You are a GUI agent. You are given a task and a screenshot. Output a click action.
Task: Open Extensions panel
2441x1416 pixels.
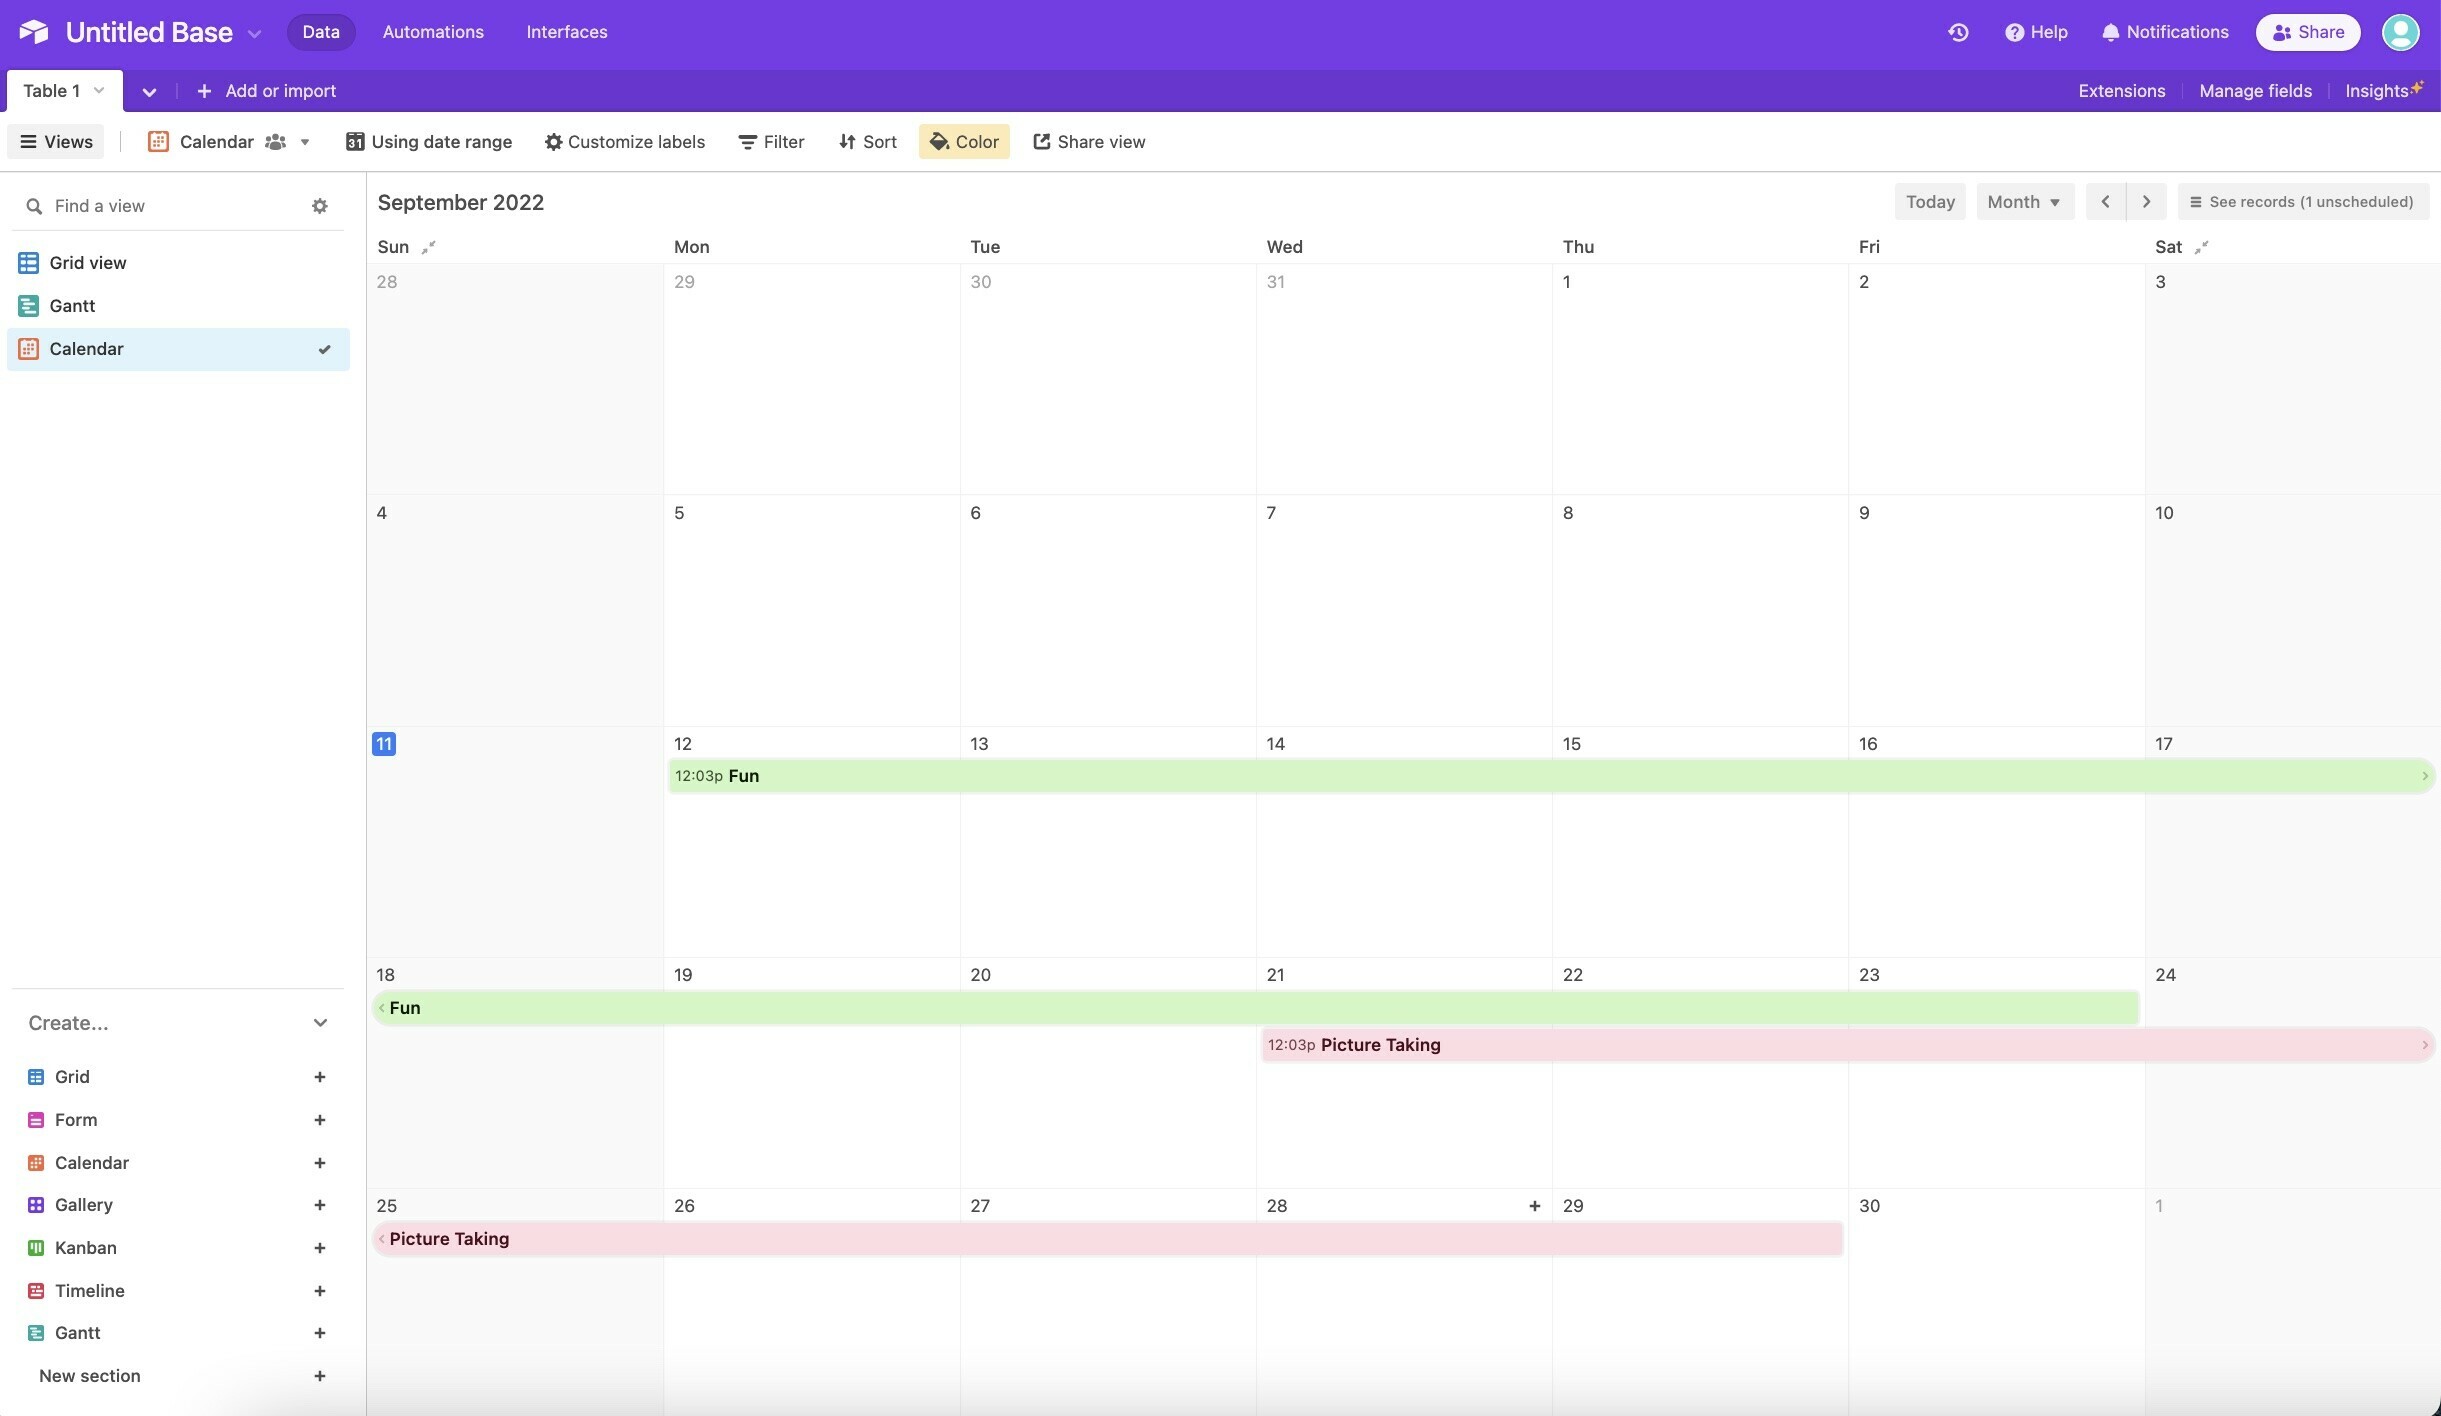[x=2121, y=91]
